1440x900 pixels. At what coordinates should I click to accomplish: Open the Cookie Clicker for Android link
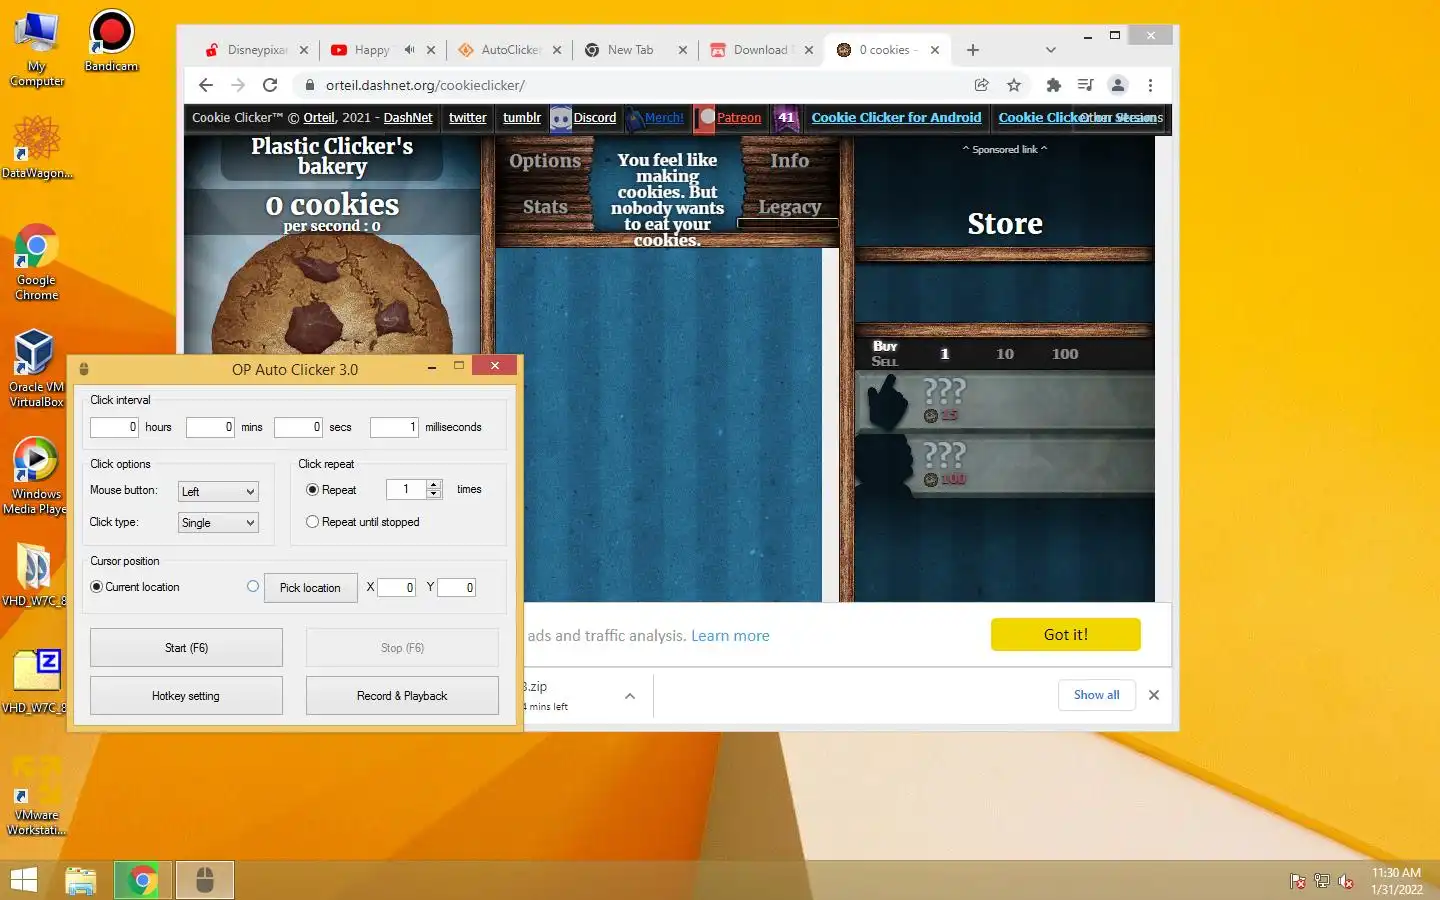click(896, 118)
